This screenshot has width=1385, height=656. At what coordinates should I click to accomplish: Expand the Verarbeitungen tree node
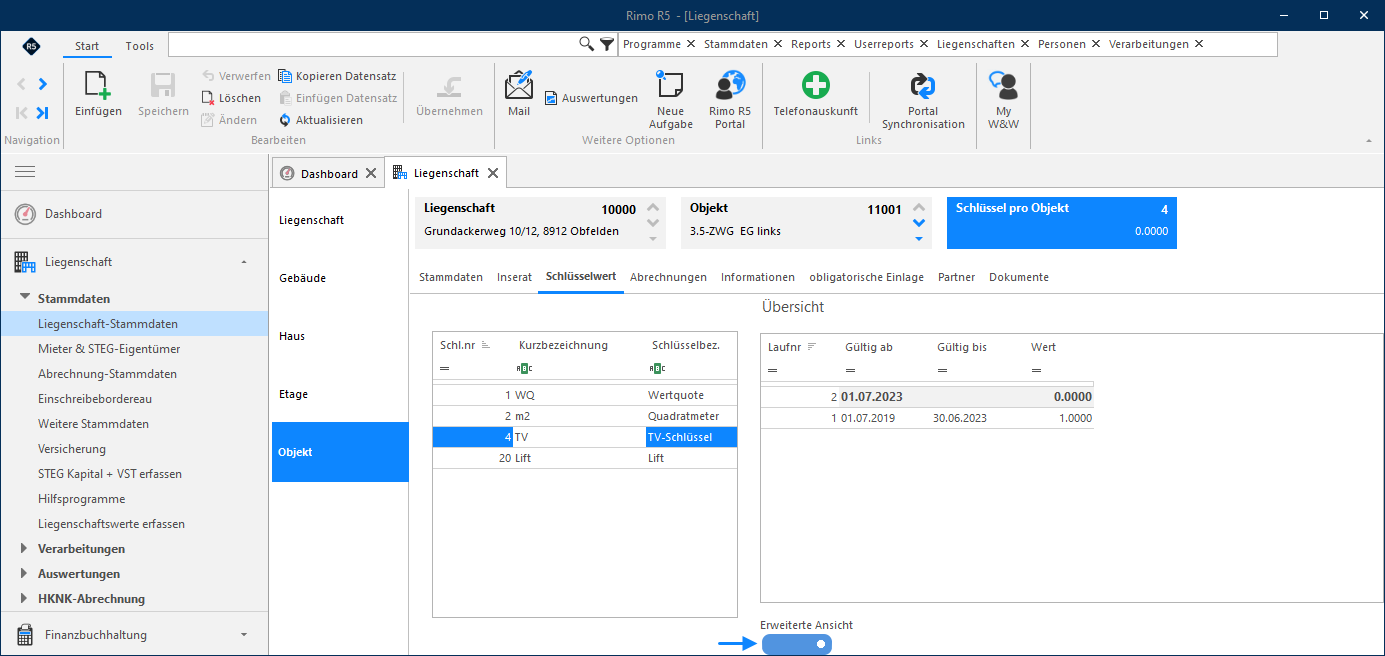25,548
